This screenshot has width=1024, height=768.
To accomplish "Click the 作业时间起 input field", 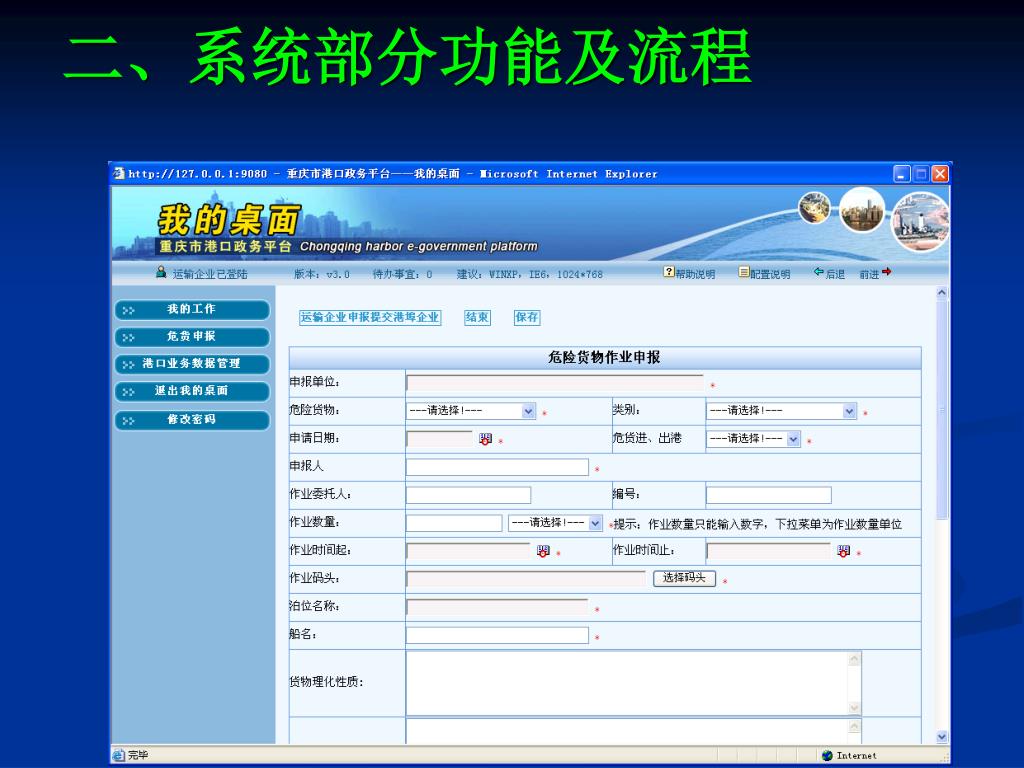I will (468, 551).
